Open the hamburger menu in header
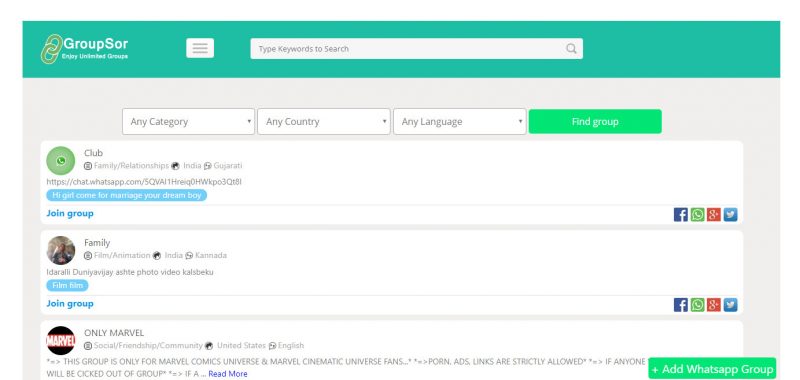This screenshot has width=800, height=380. pos(200,48)
